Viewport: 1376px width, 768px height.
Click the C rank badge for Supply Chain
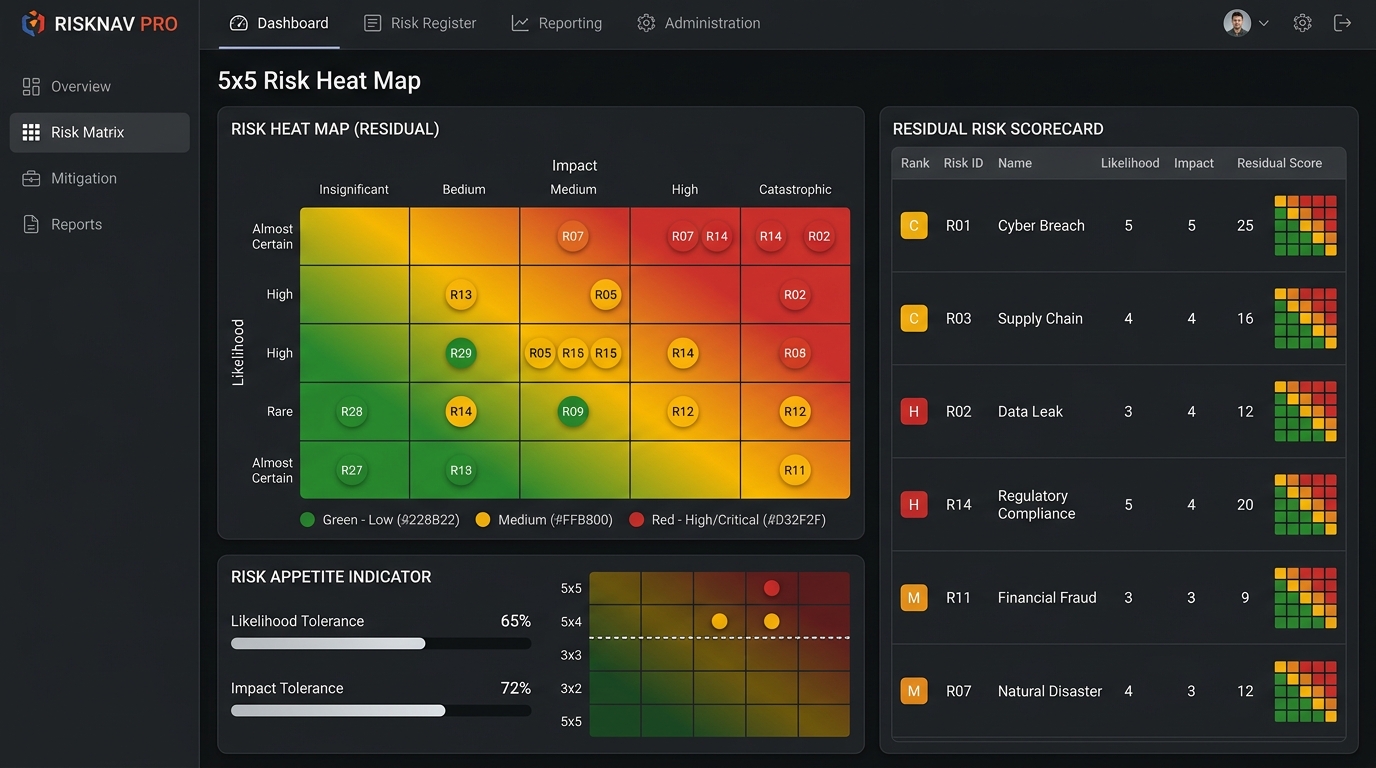click(x=914, y=319)
